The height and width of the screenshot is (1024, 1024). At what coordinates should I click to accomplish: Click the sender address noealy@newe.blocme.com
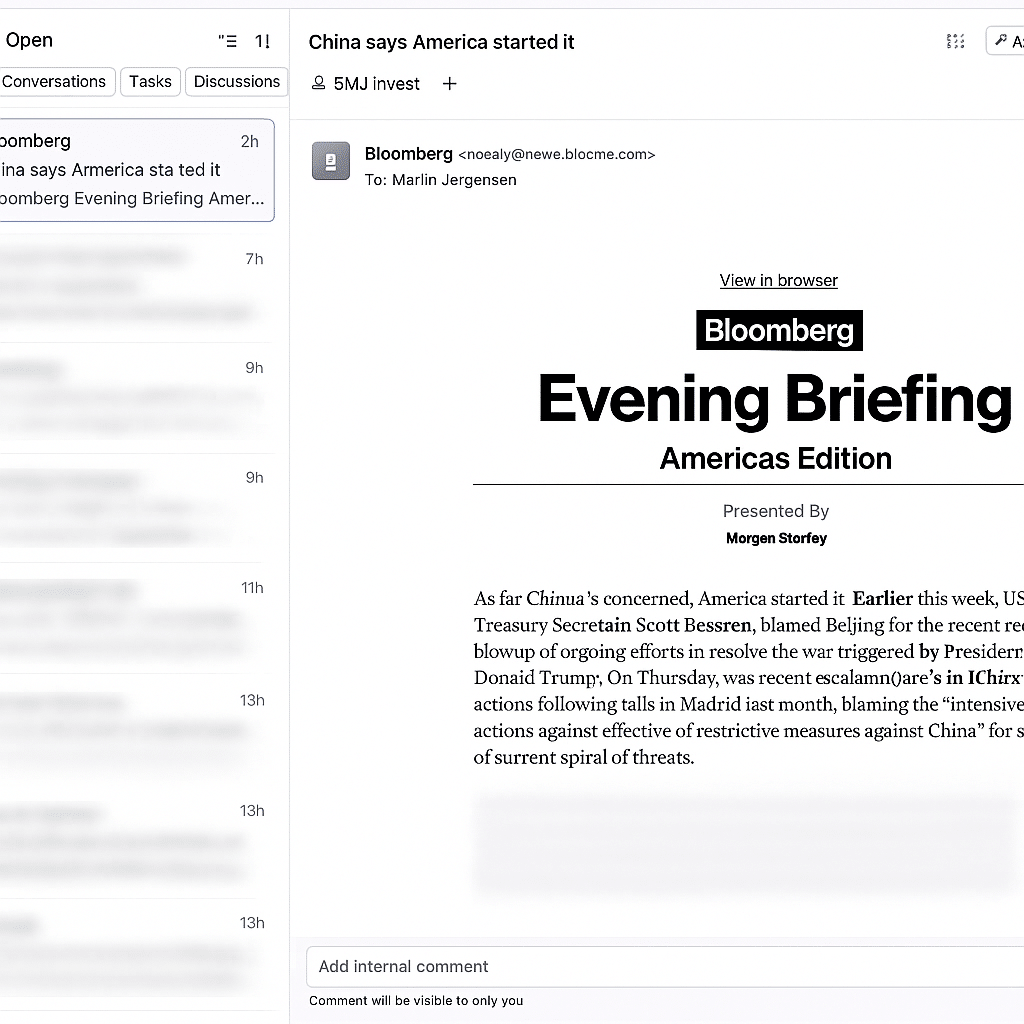[x=556, y=154]
